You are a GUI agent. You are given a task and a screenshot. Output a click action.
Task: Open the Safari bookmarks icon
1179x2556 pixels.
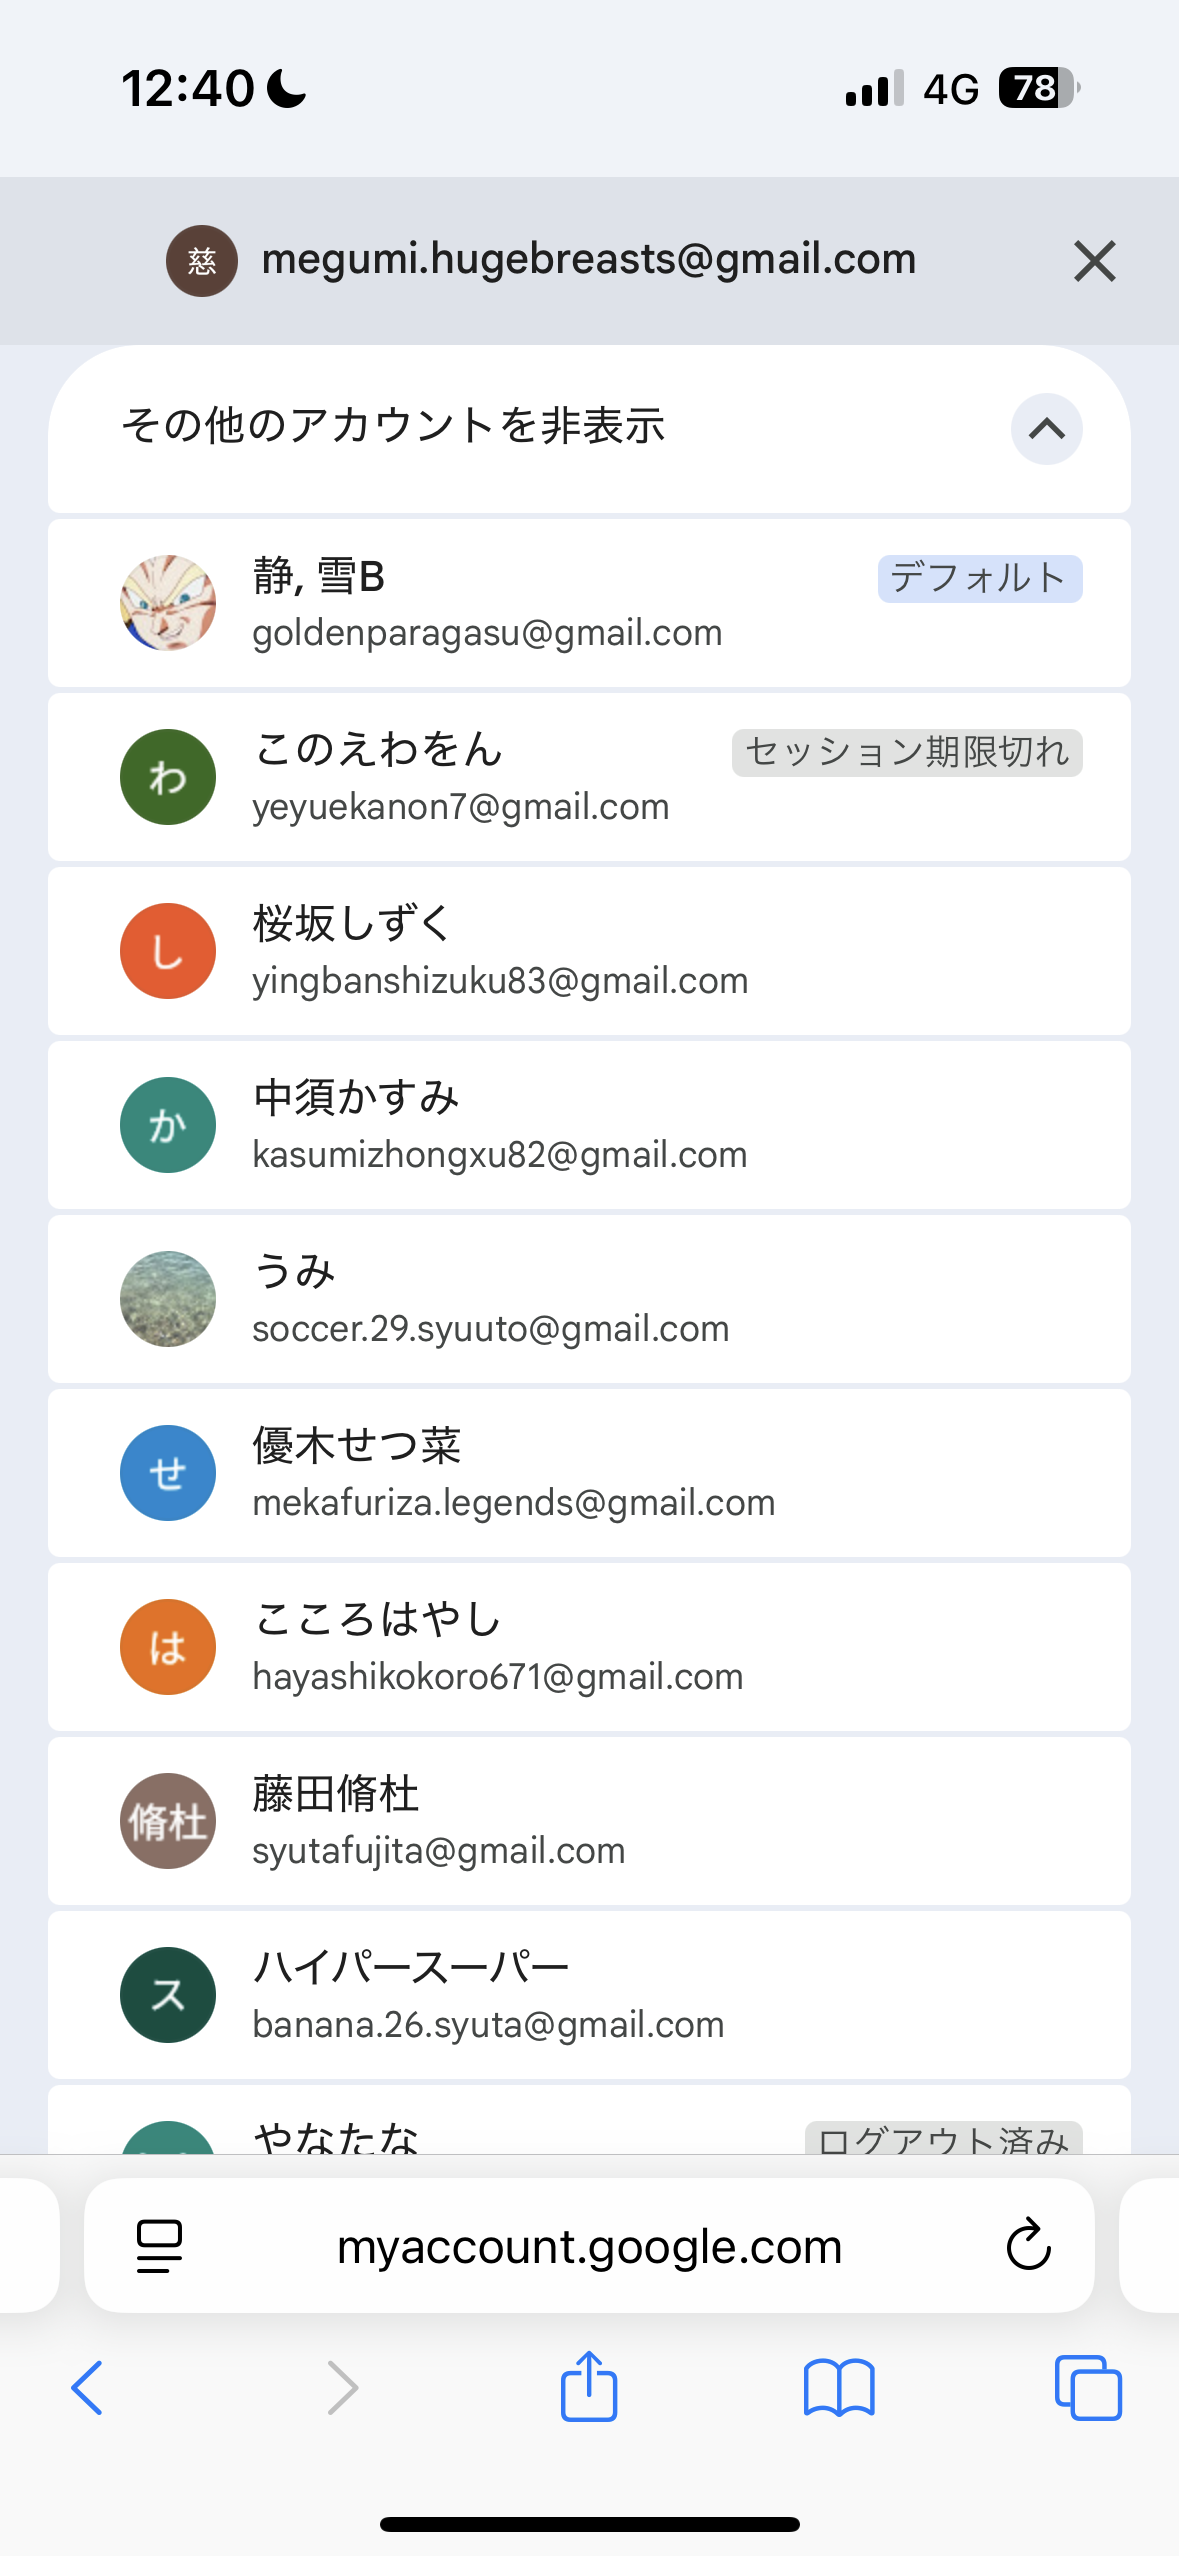point(839,2389)
